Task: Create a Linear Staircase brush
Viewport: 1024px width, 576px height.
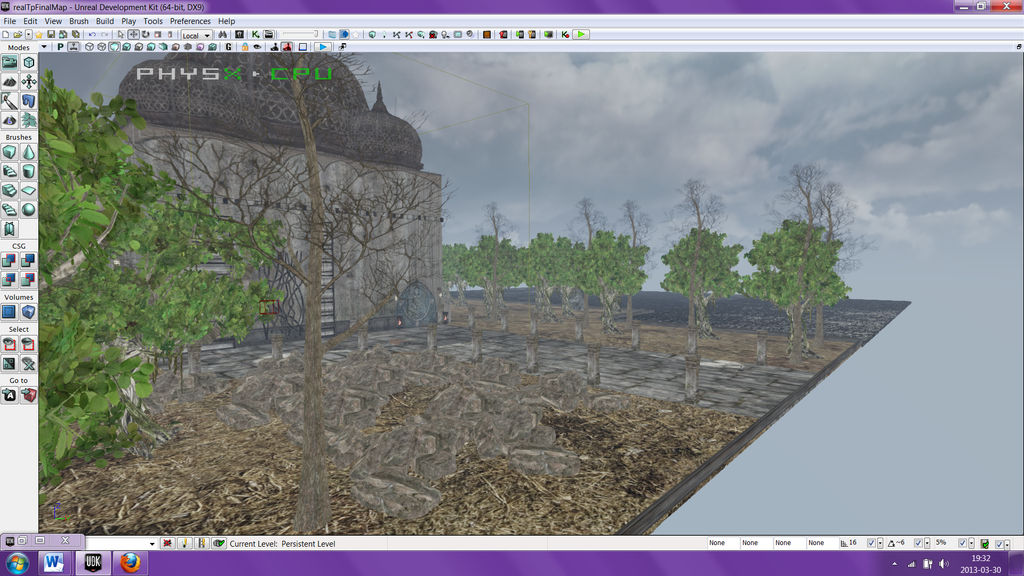Action: 9,190
